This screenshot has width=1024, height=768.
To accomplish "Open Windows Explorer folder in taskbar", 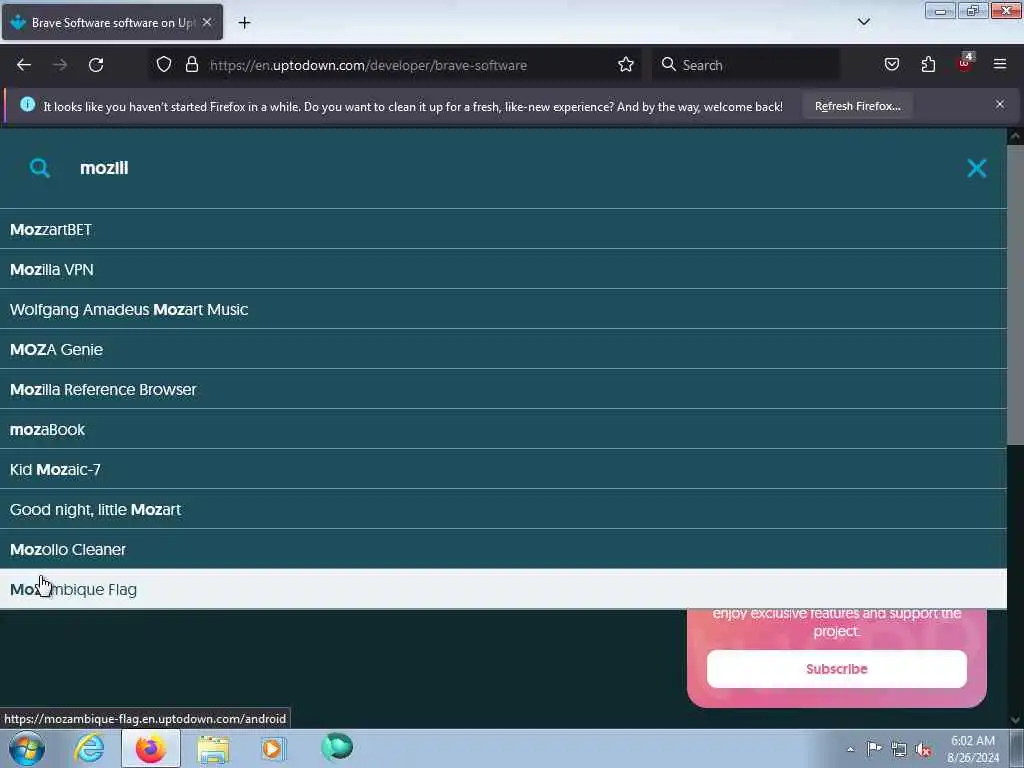I will 213,749.
